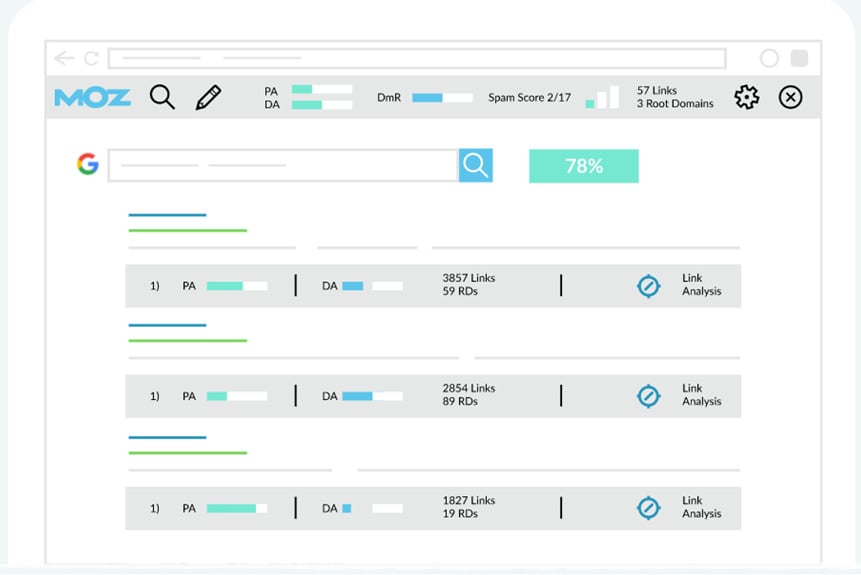Open MozBar settings gear
The width and height of the screenshot is (861, 575).
746,97
